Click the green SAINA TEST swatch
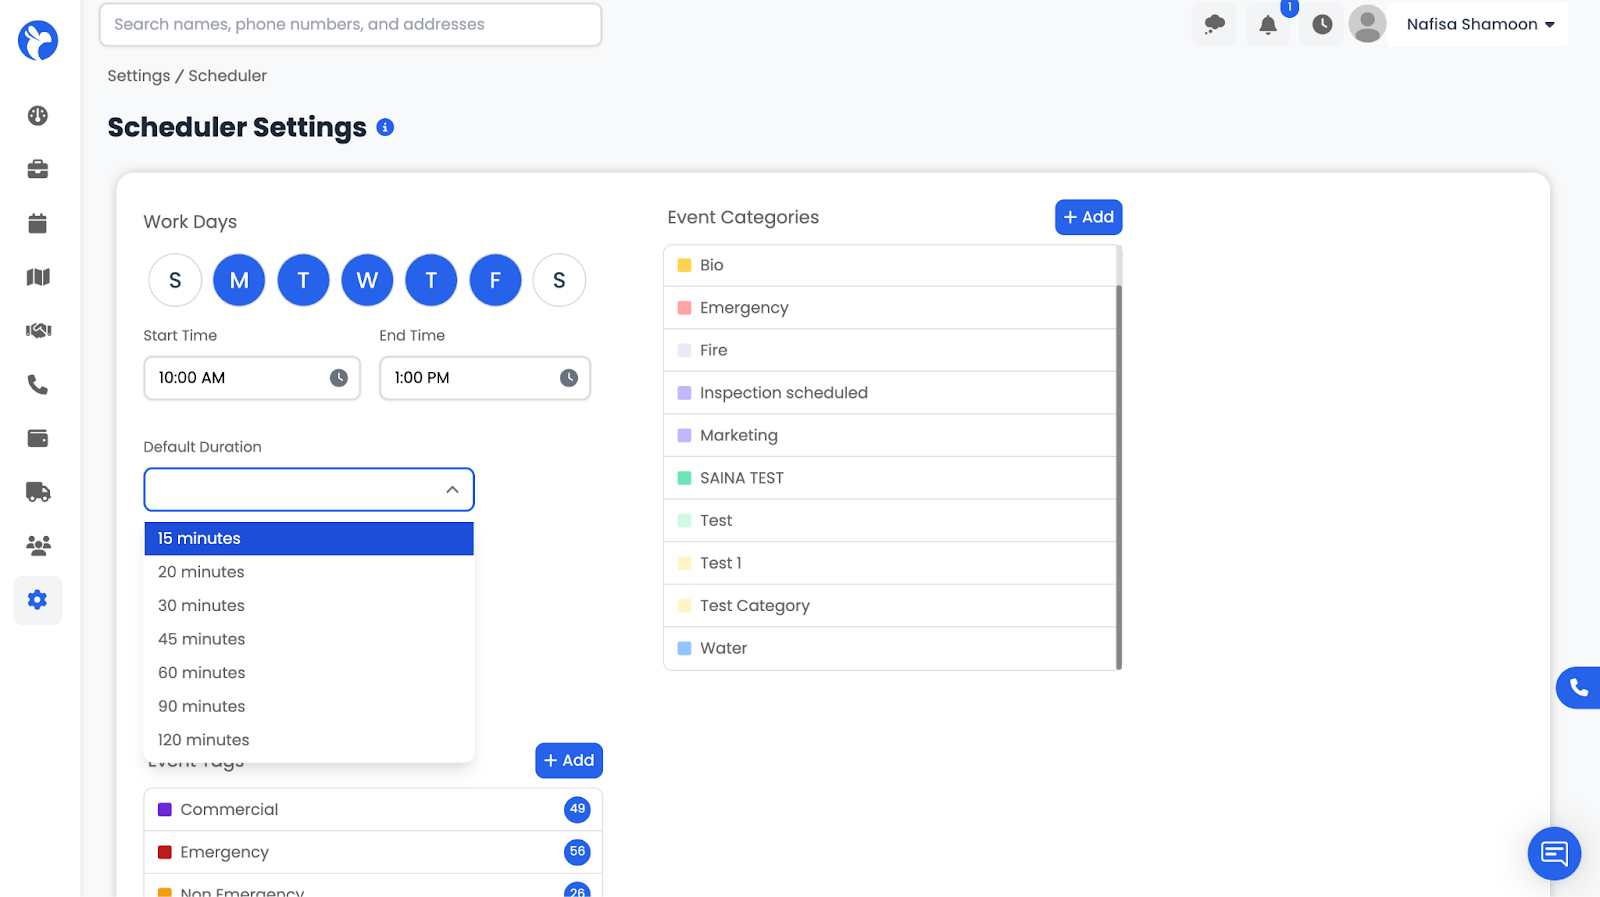The height and width of the screenshot is (897, 1600). [x=685, y=478]
